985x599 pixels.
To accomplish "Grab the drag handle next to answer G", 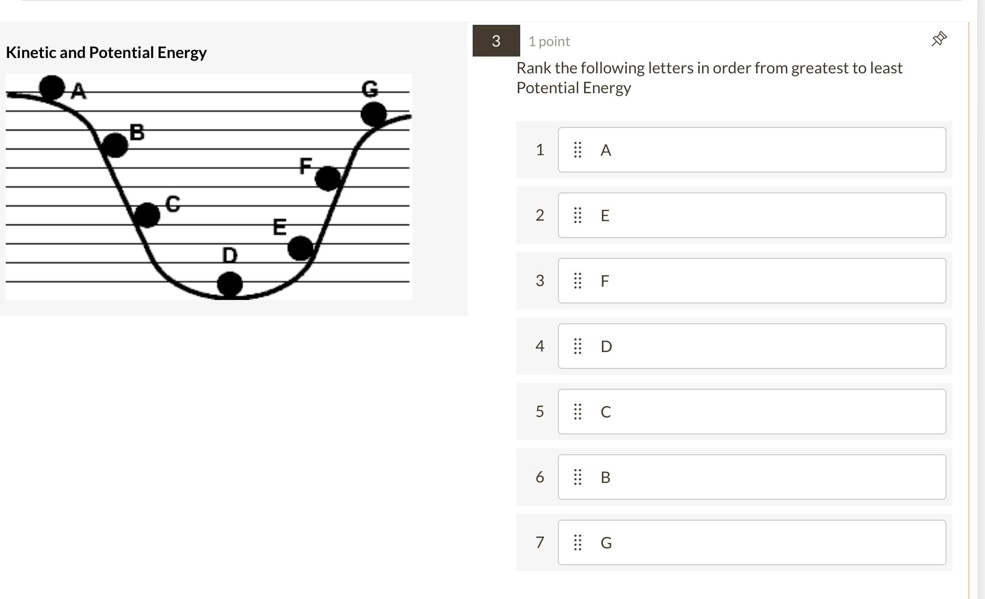I will click(x=577, y=542).
